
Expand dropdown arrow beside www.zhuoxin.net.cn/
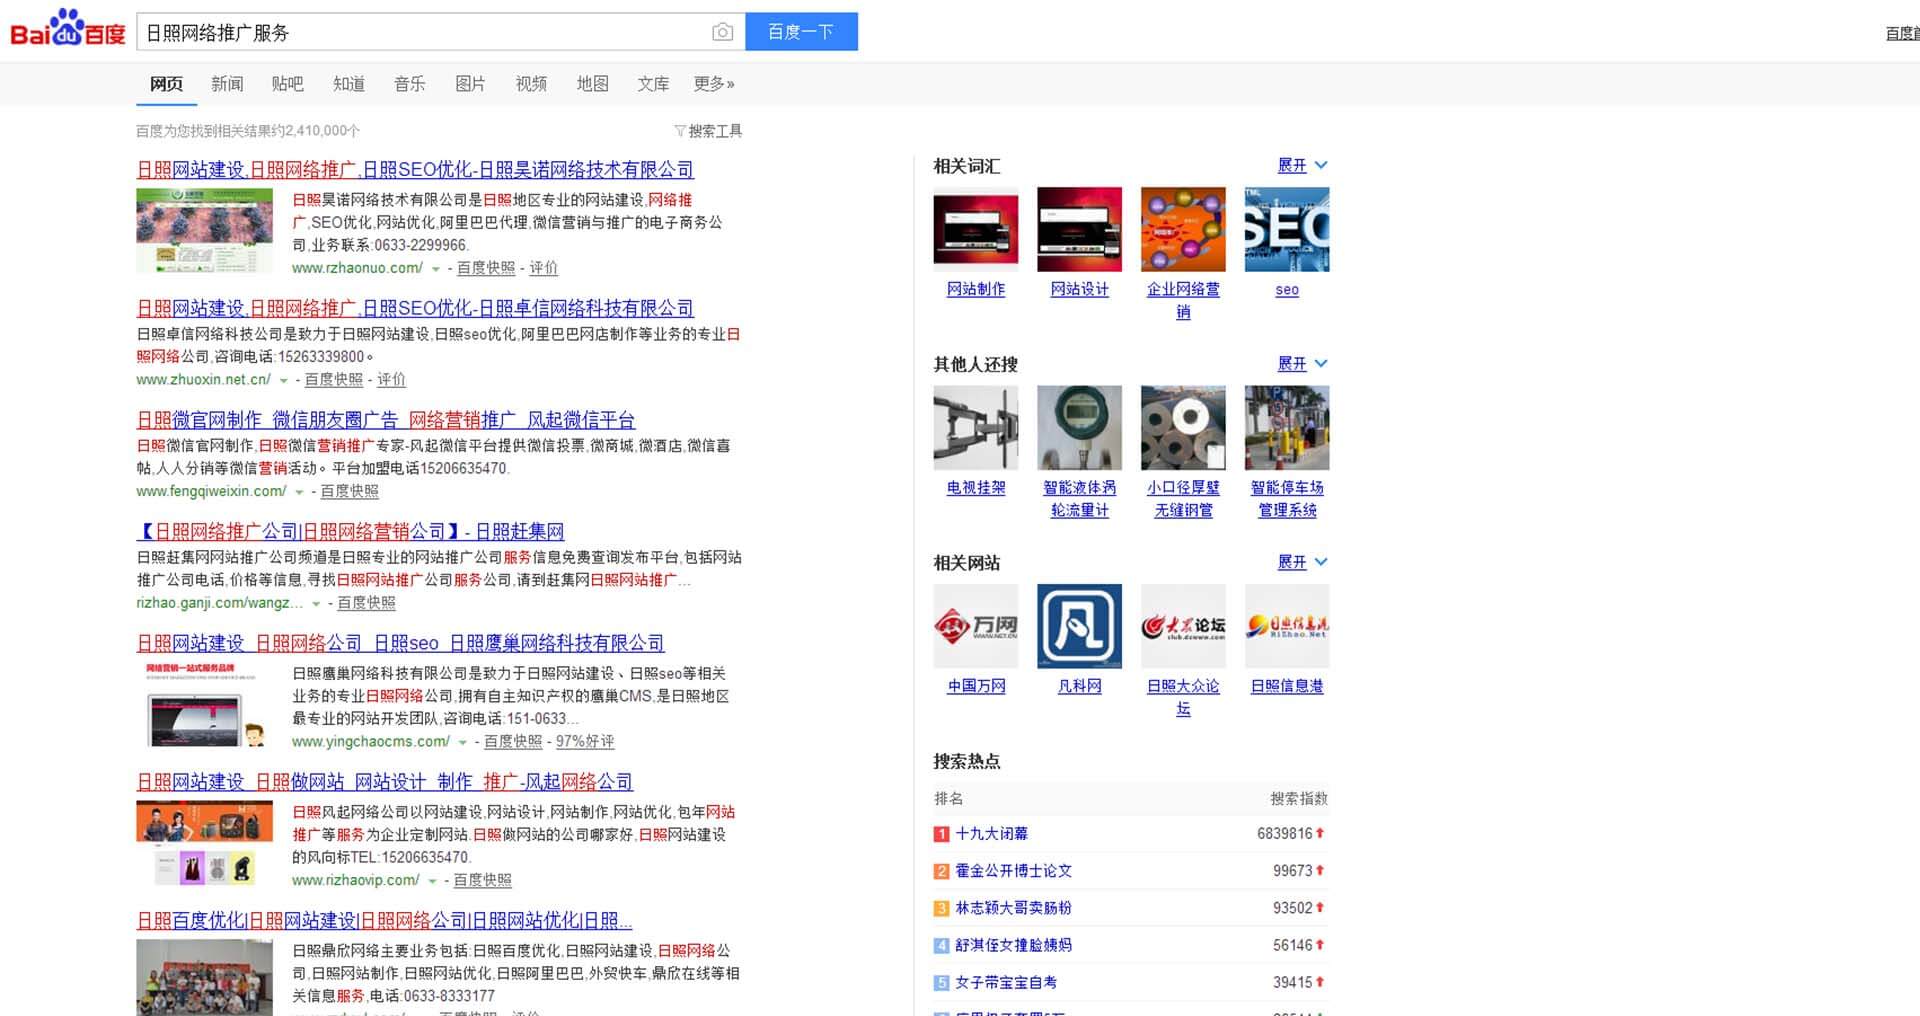(x=283, y=381)
